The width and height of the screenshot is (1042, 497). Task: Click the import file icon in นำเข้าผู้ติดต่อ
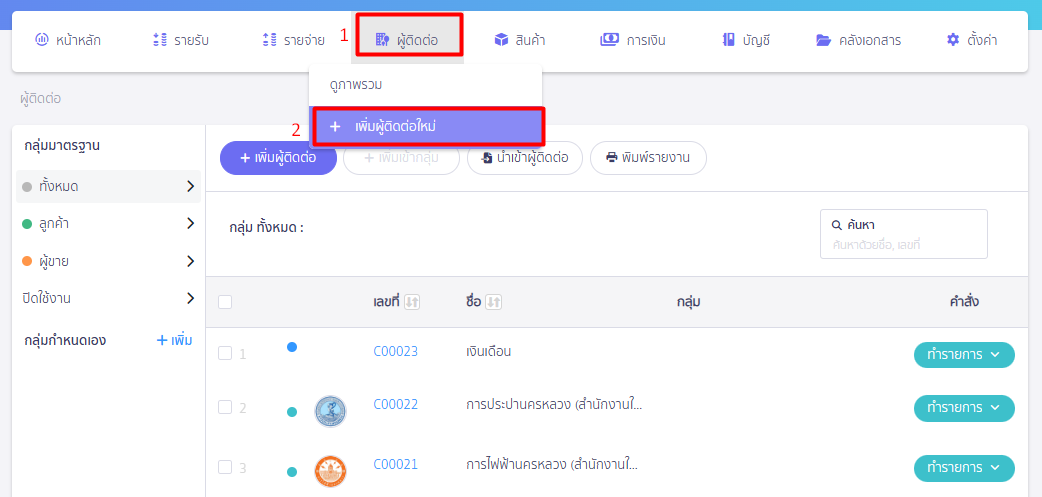(487, 158)
